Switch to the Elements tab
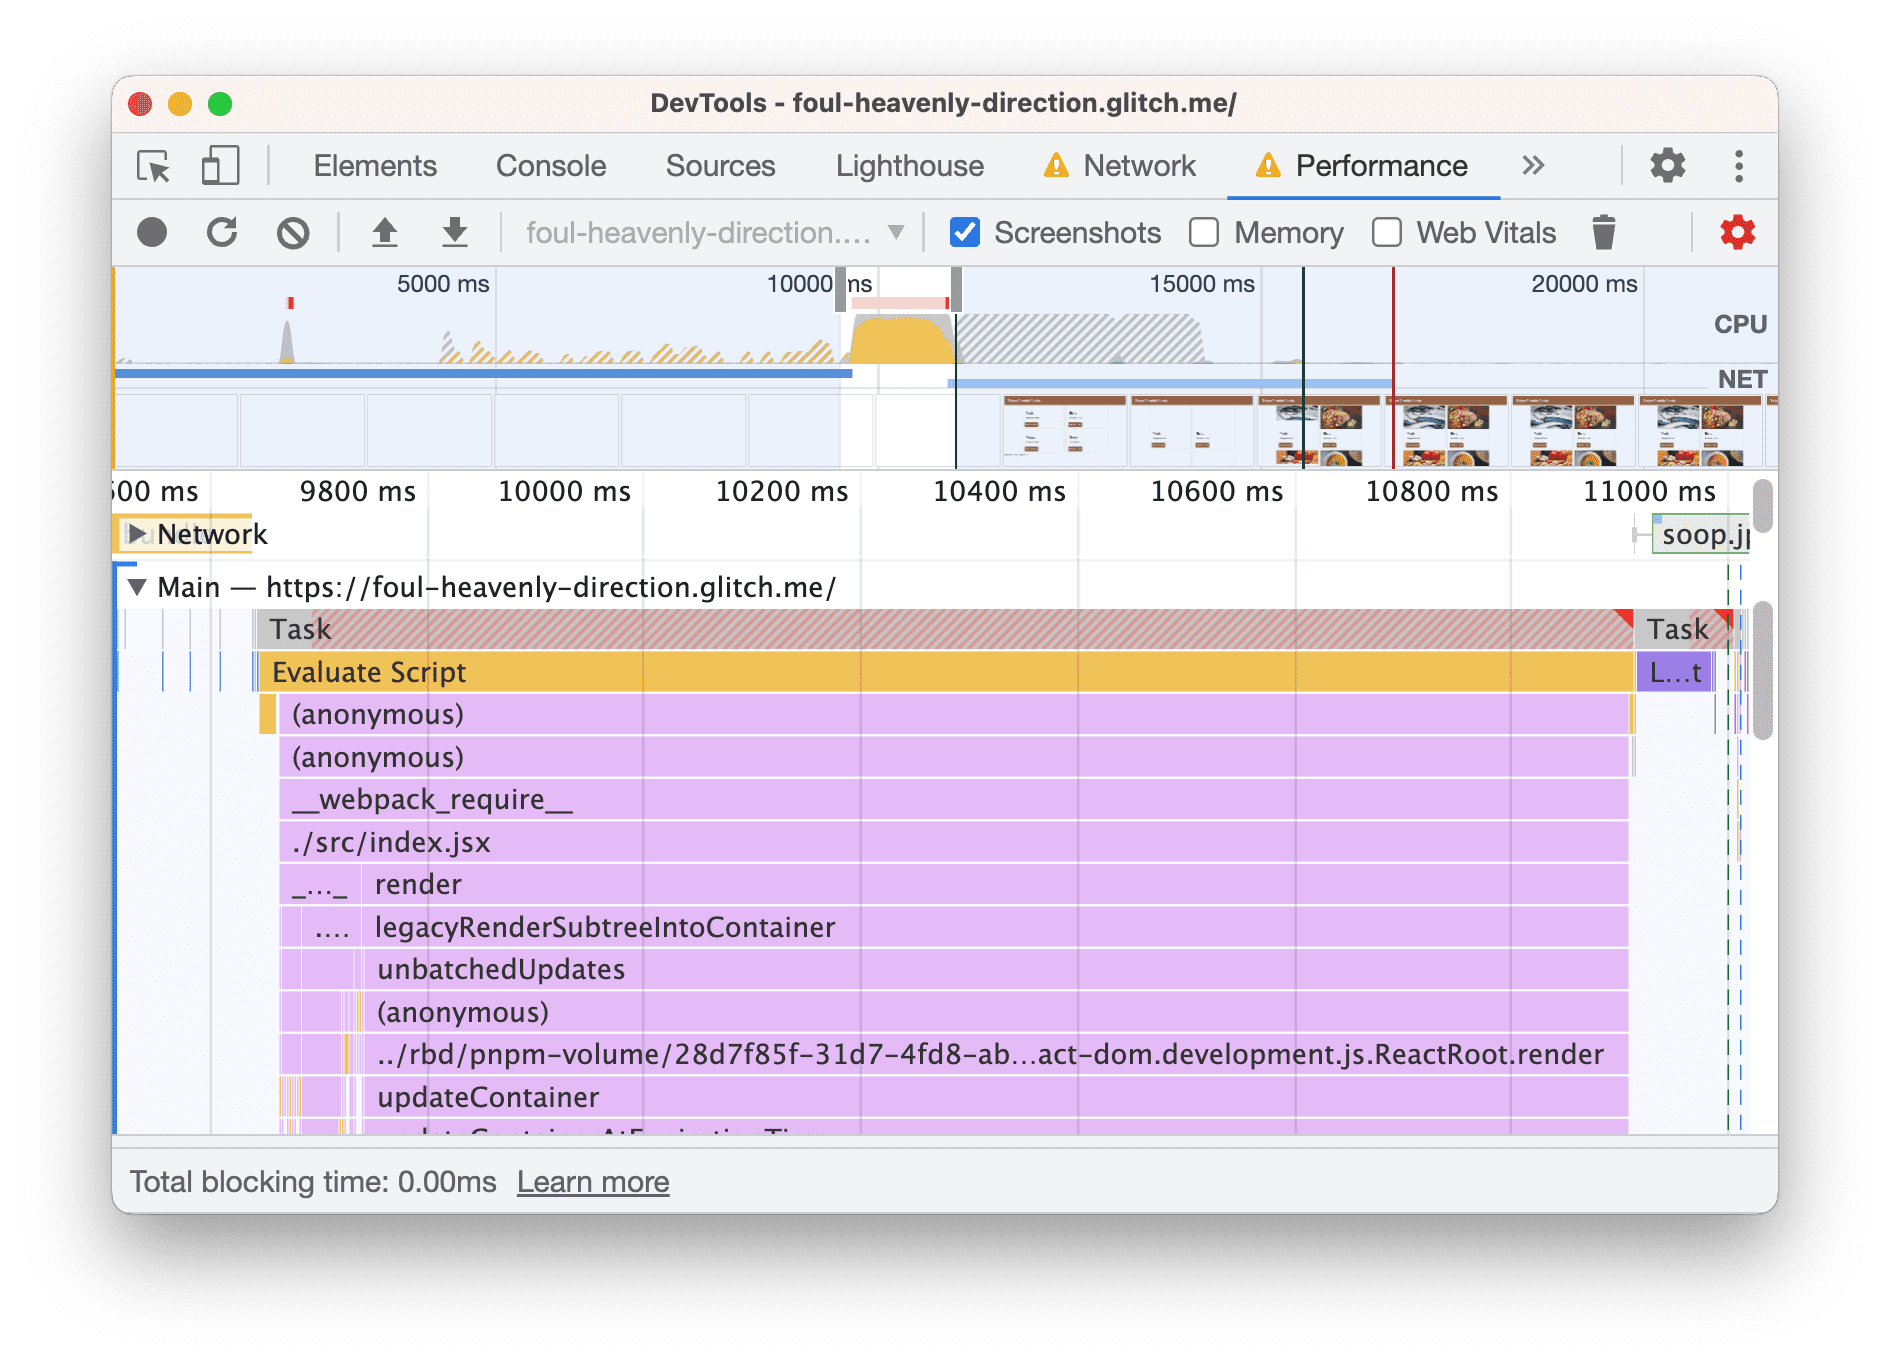This screenshot has width=1890, height=1362. (x=375, y=166)
